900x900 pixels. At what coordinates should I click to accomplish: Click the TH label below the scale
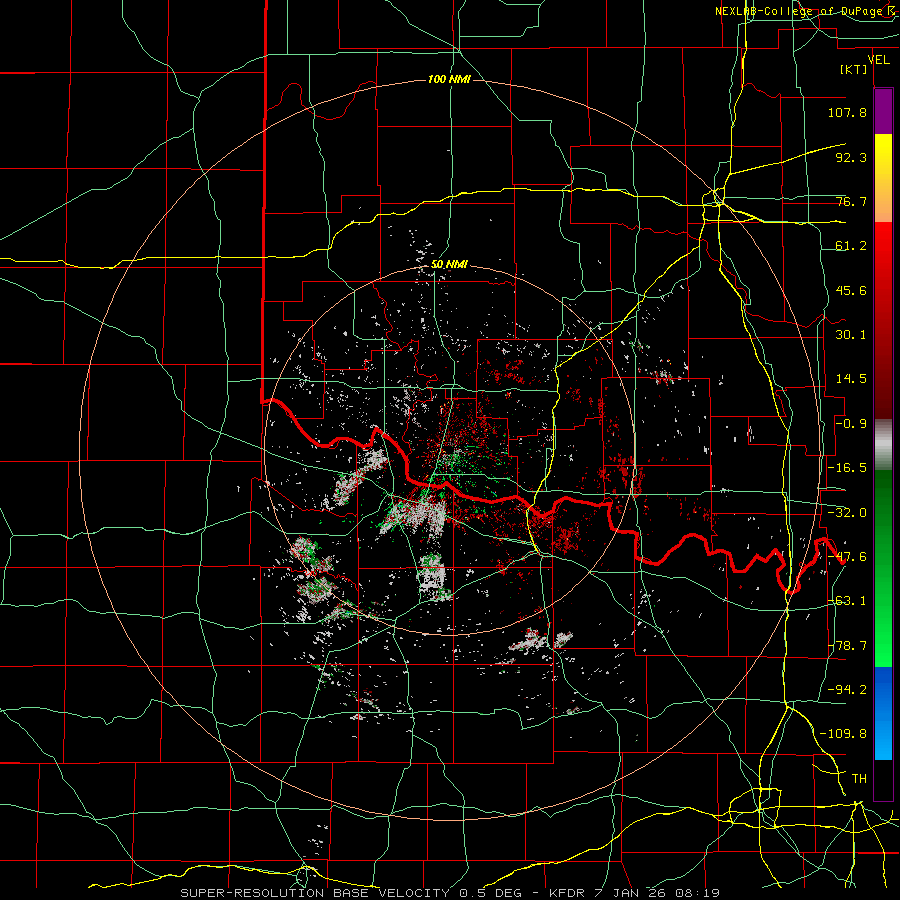pyautogui.click(x=859, y=779)
